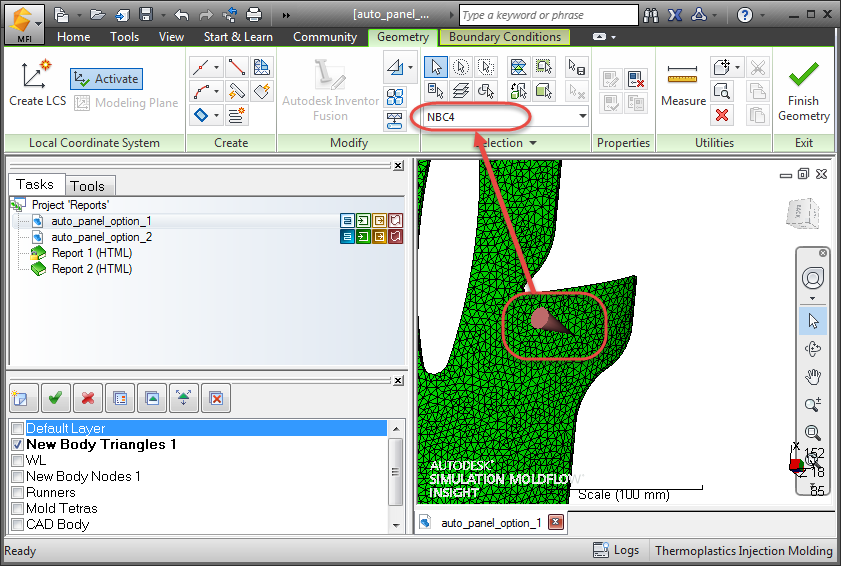Choose the Create Curves arc tool
841x566 pixels.
coord(201,91)
